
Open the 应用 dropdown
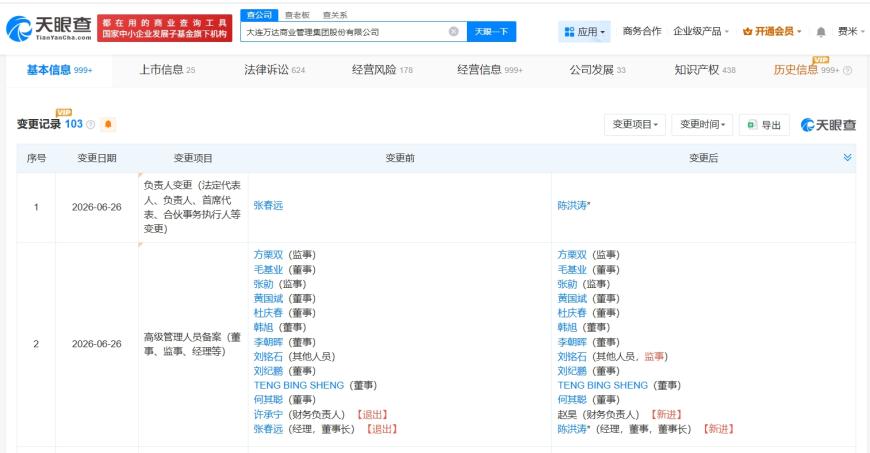pos(585,32)
